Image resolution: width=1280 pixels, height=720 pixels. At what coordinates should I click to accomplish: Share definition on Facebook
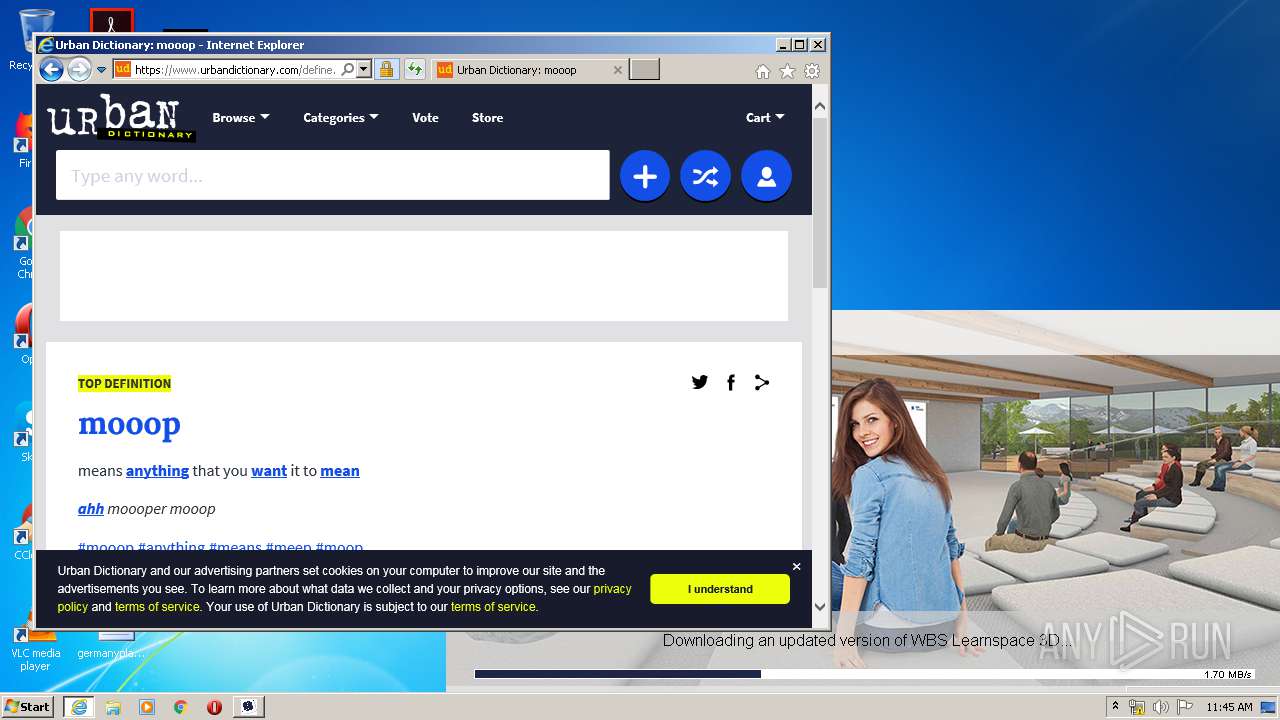click(731, 382)
